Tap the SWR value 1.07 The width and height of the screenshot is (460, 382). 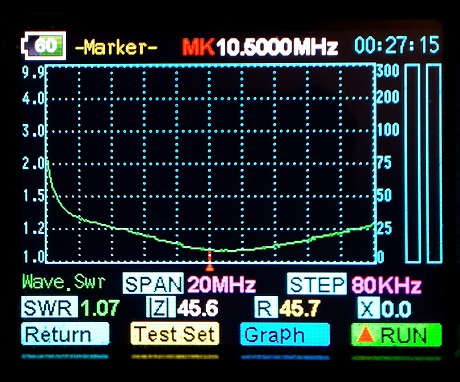tap(100, 308)
